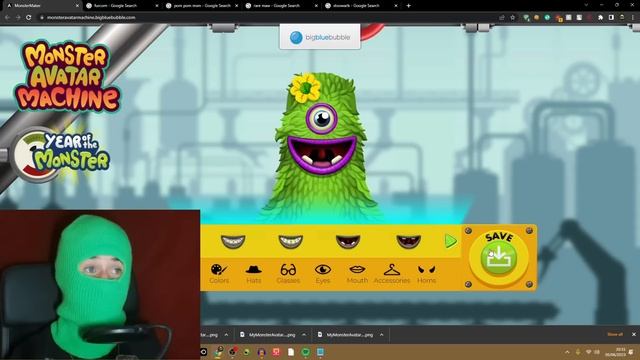Expand options for first truncated png download

tap(227, 335)
